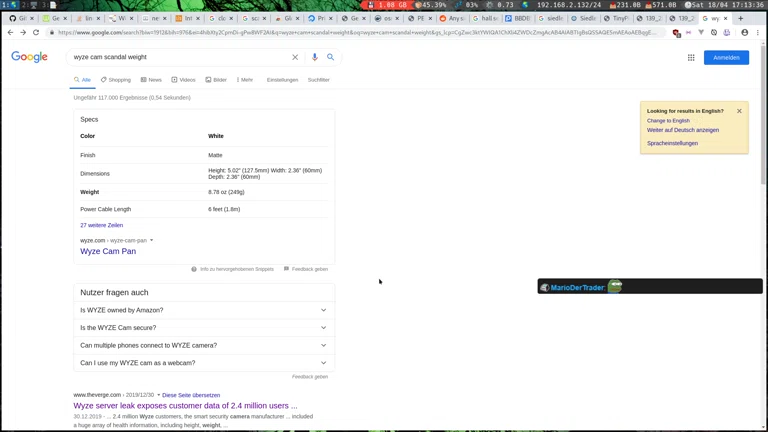This screenshot has width=768, height=432.
Task: Click the grey funnel extension icon
Action: pyautogui.click(x=701, y=33)
